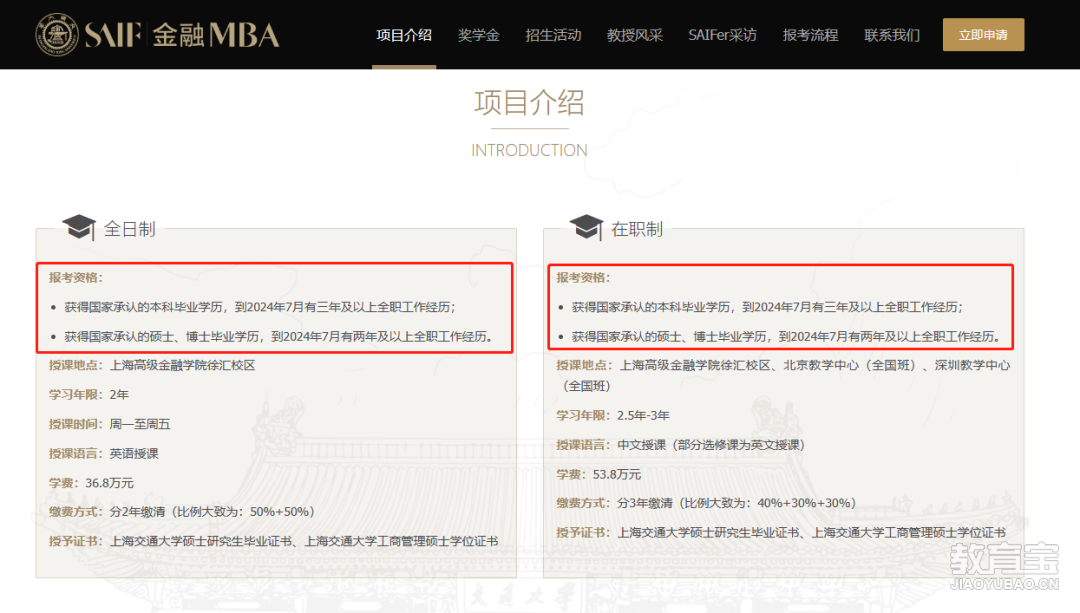Screen dimensions: 1080x613
Task: Click the 北京教学中心 location line in 在职制
Action: coord(783,375)
